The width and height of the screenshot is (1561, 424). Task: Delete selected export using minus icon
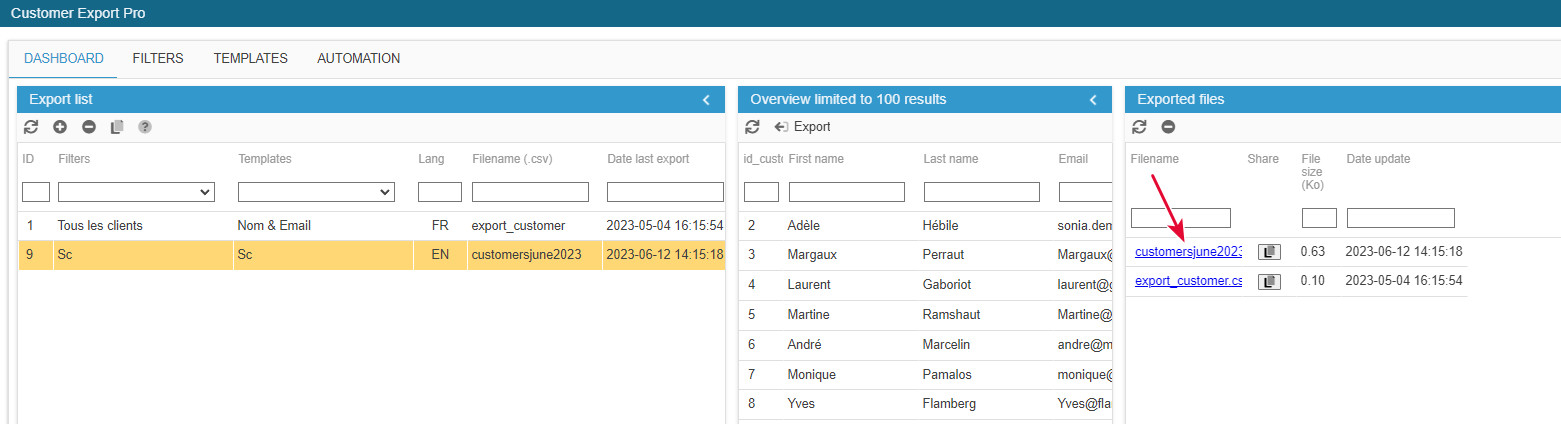[89, 127]
